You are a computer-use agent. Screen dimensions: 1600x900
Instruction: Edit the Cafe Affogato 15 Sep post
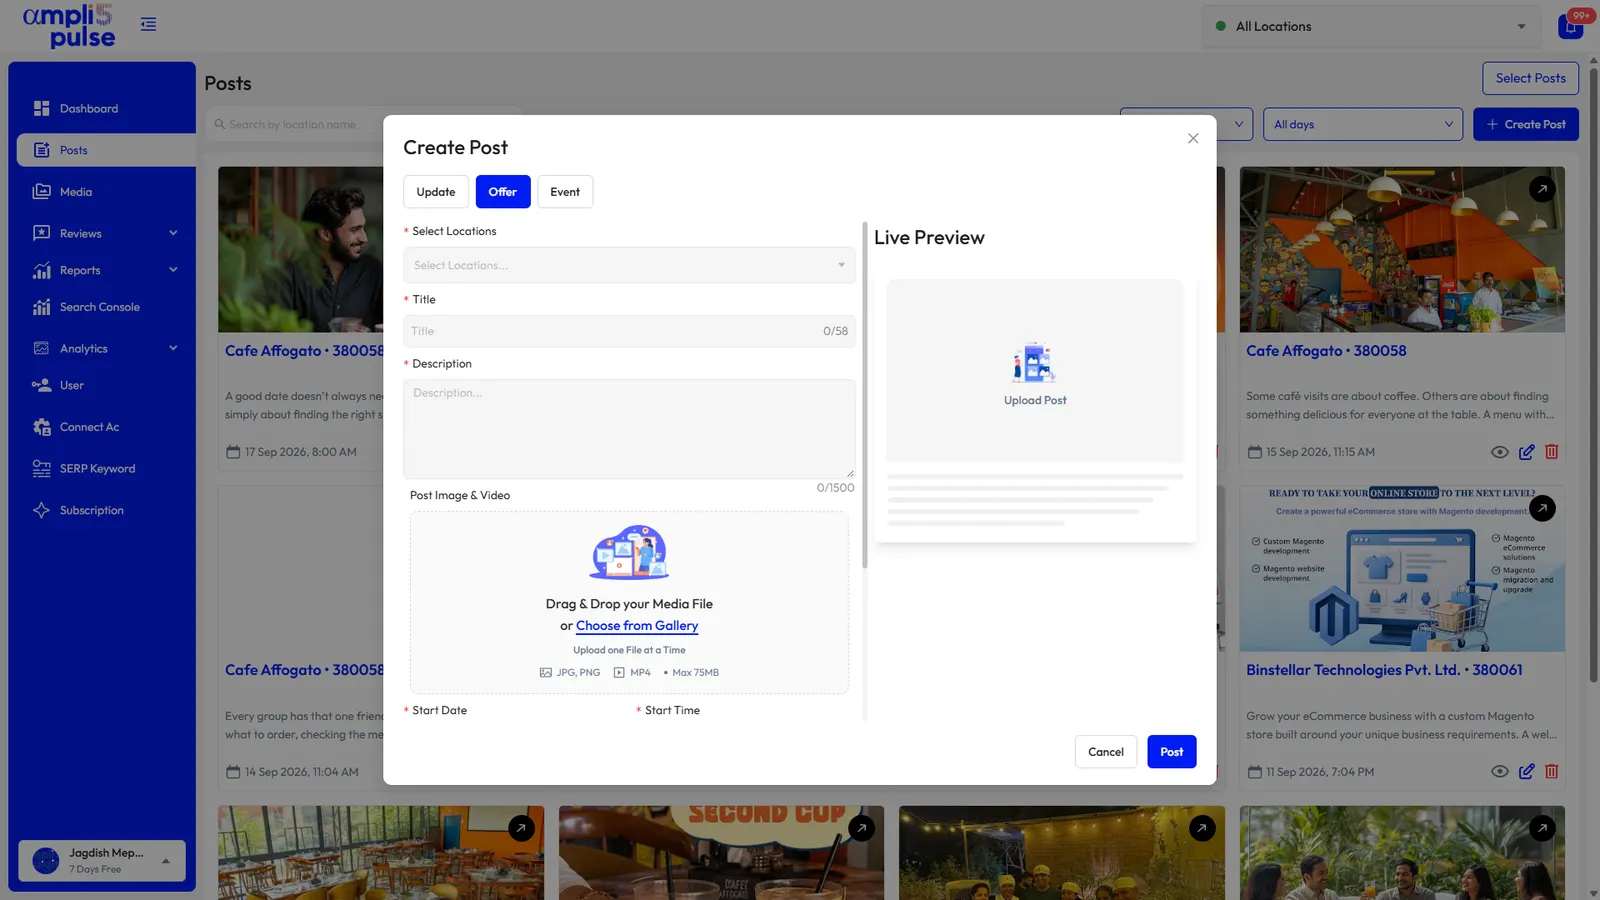[1526, 452]
